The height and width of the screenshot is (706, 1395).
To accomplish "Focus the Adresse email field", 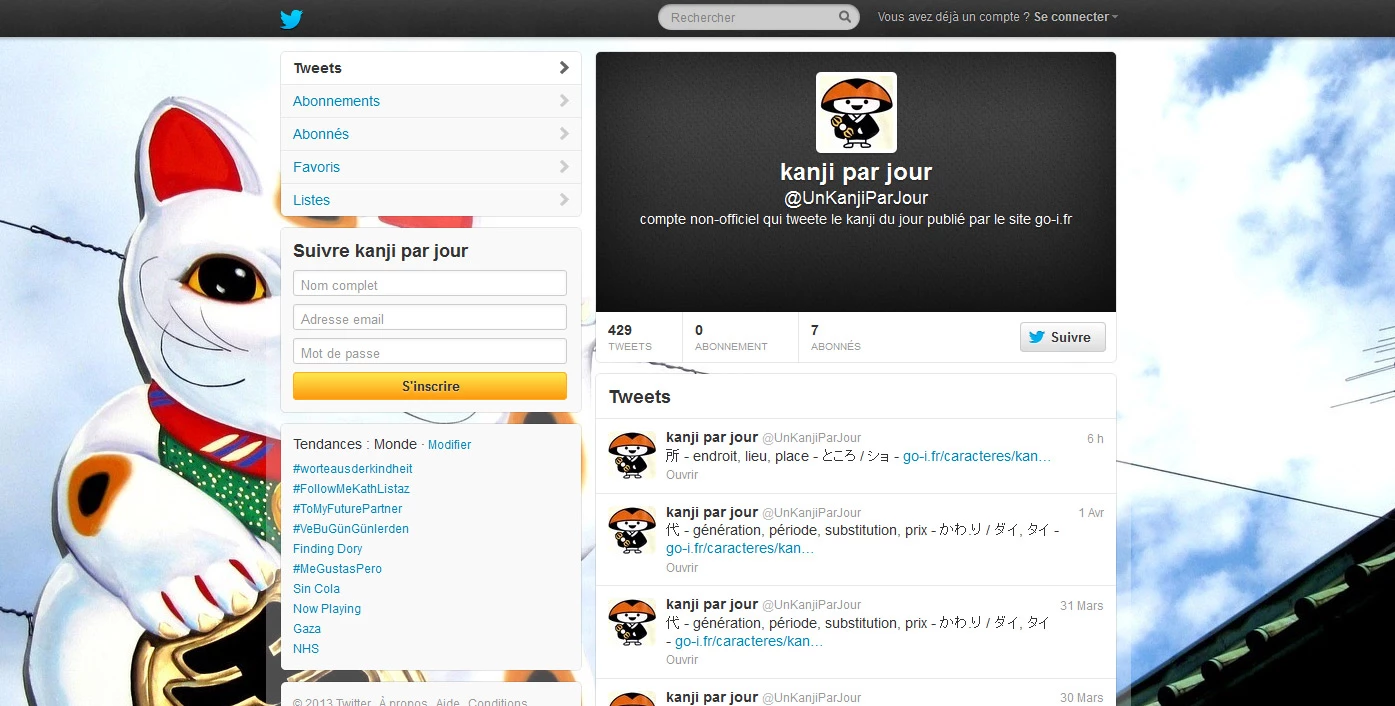I will coord(430,318).
